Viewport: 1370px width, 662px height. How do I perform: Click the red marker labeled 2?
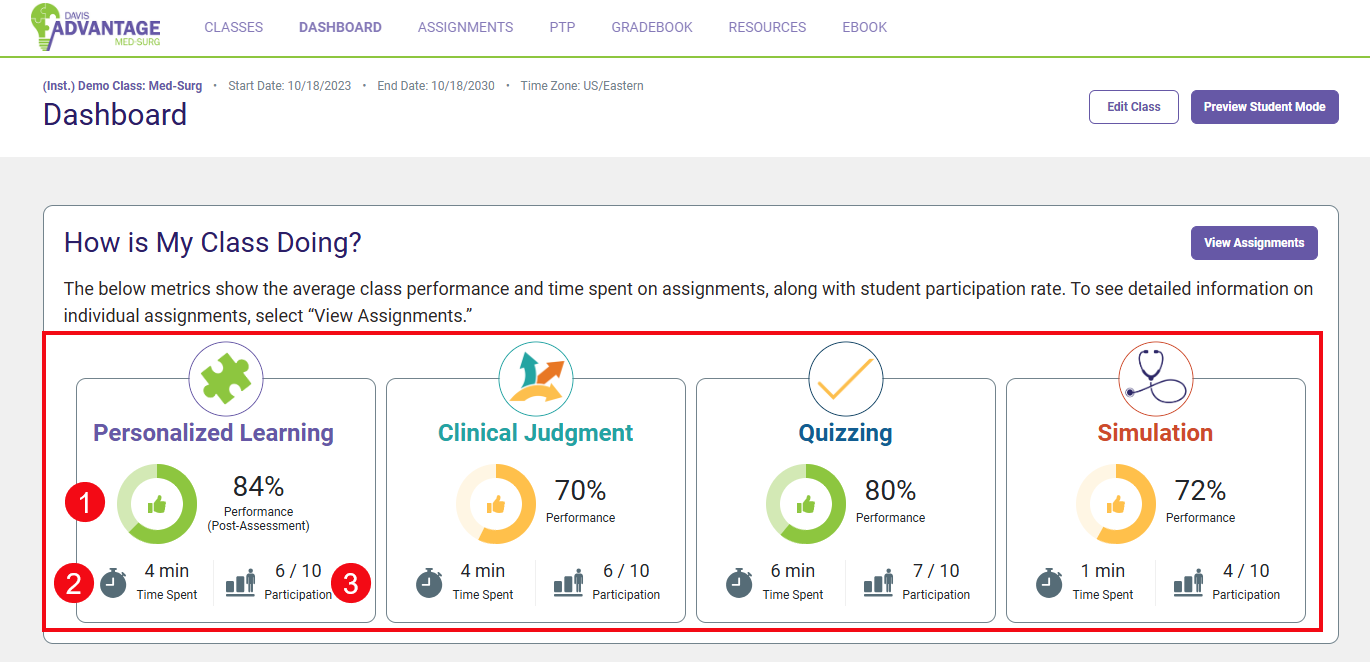click(x=73, y=583)
